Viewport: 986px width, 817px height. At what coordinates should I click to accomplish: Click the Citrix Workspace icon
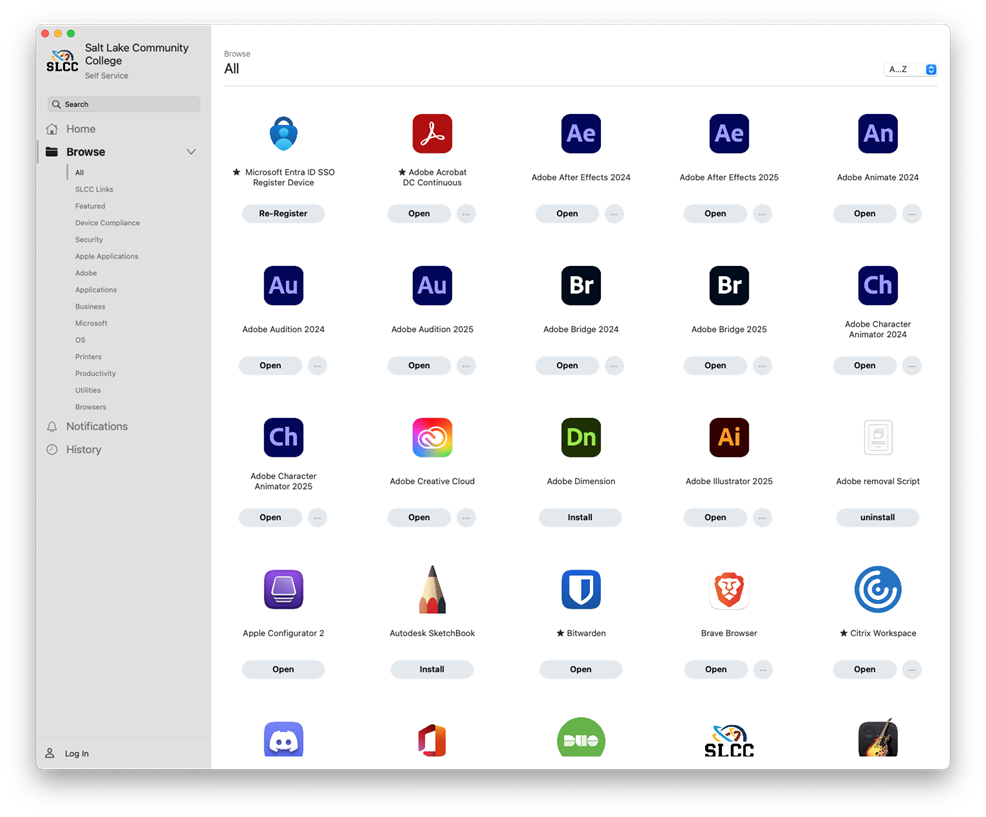(877, 590)
